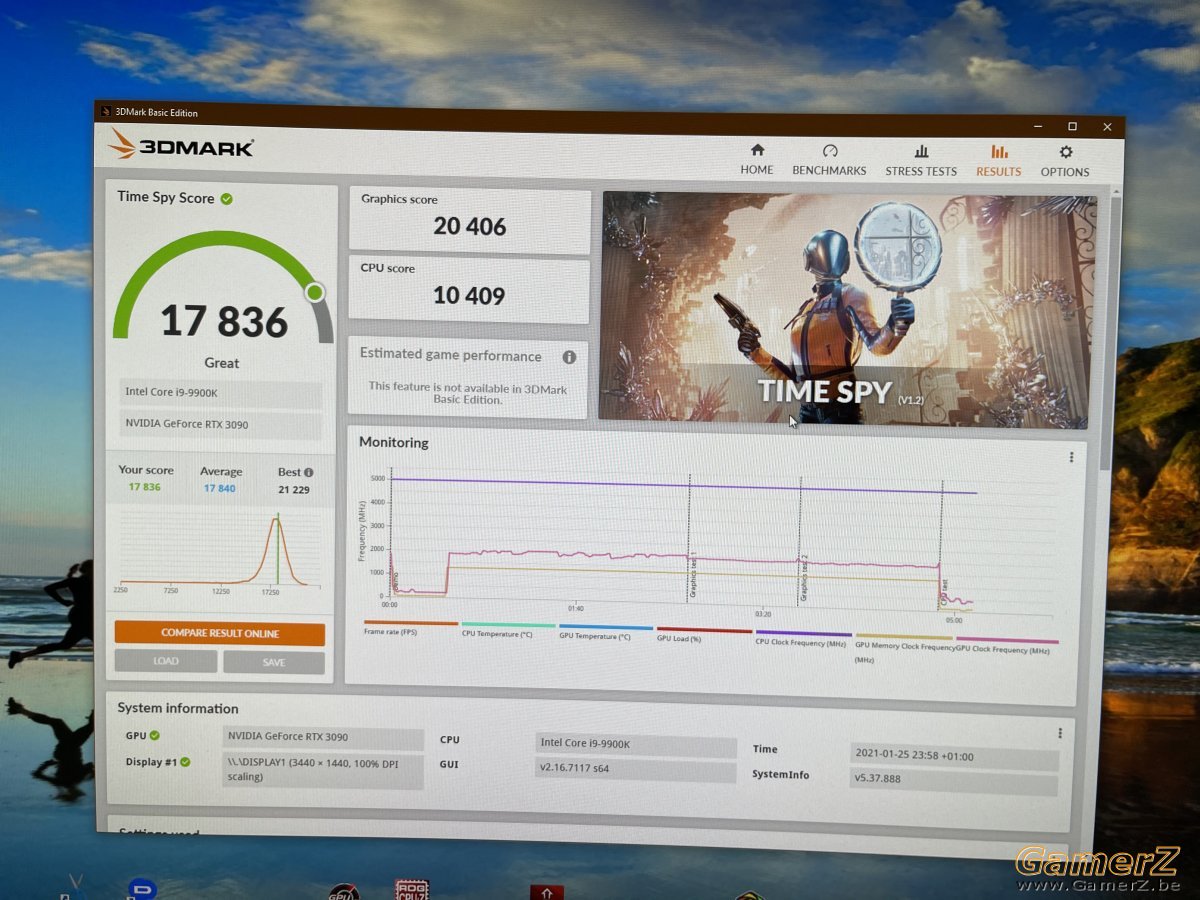
Task: Open the System information three-dot menu
Action: (x=1059, y=733)
